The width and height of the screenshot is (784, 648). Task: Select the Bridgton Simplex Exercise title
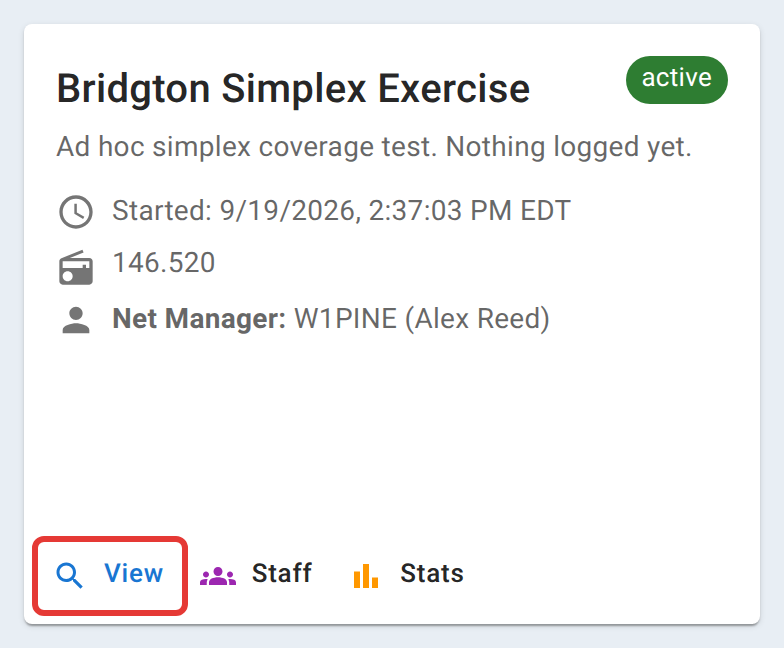pos(293,90)
